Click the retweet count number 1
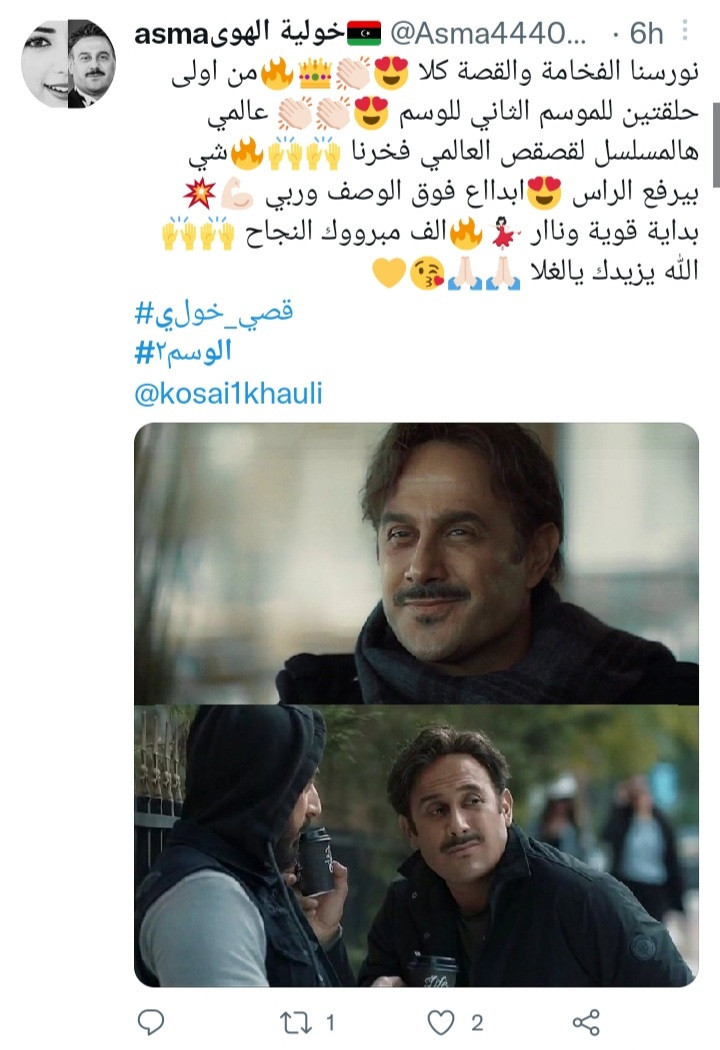 point(330,1023)
